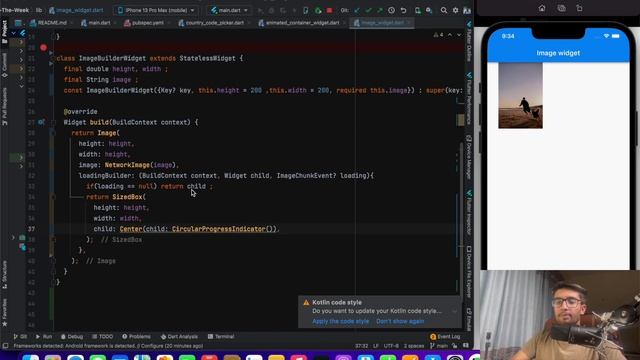
Task: Open the Flutter Inspector side panel
Action: [x=469, y=212]
